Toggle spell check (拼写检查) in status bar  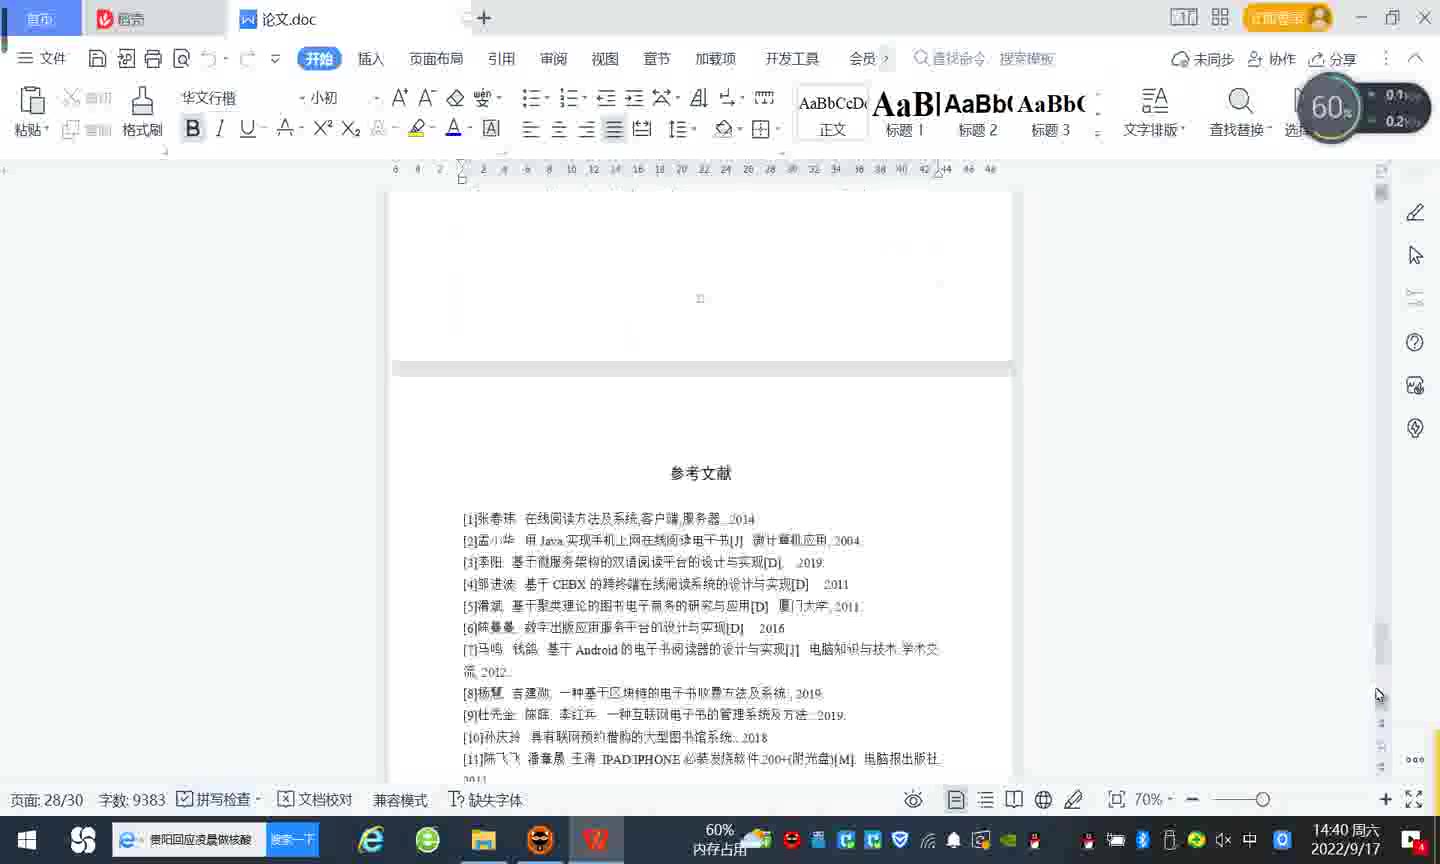219,799
